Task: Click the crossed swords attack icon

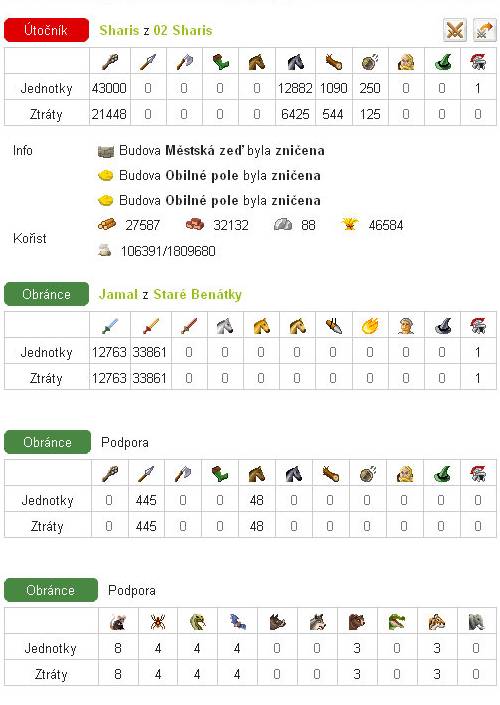Action: 455,31
